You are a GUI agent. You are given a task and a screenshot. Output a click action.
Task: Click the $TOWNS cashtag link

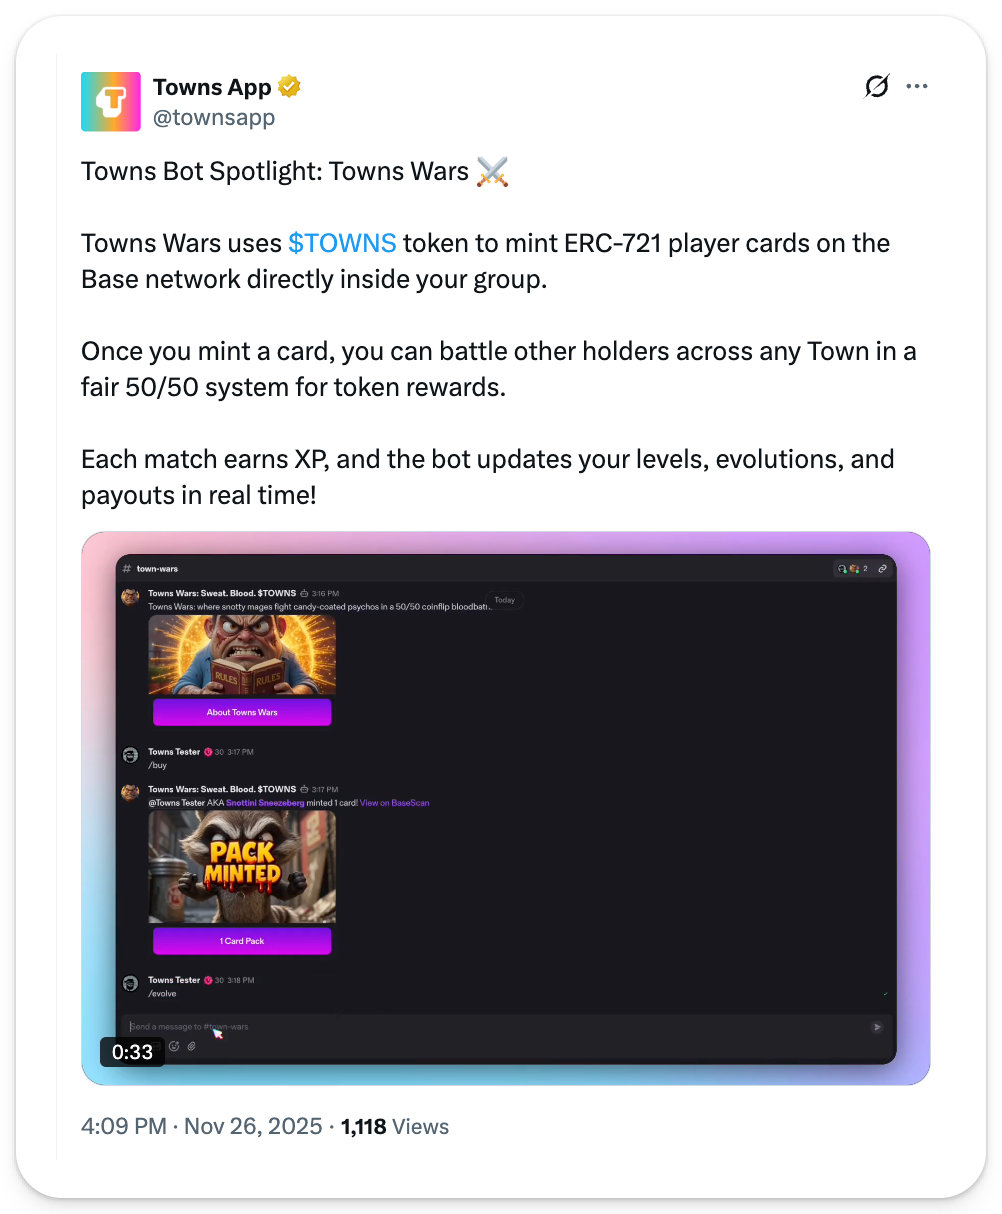click(x=342, y=243)
